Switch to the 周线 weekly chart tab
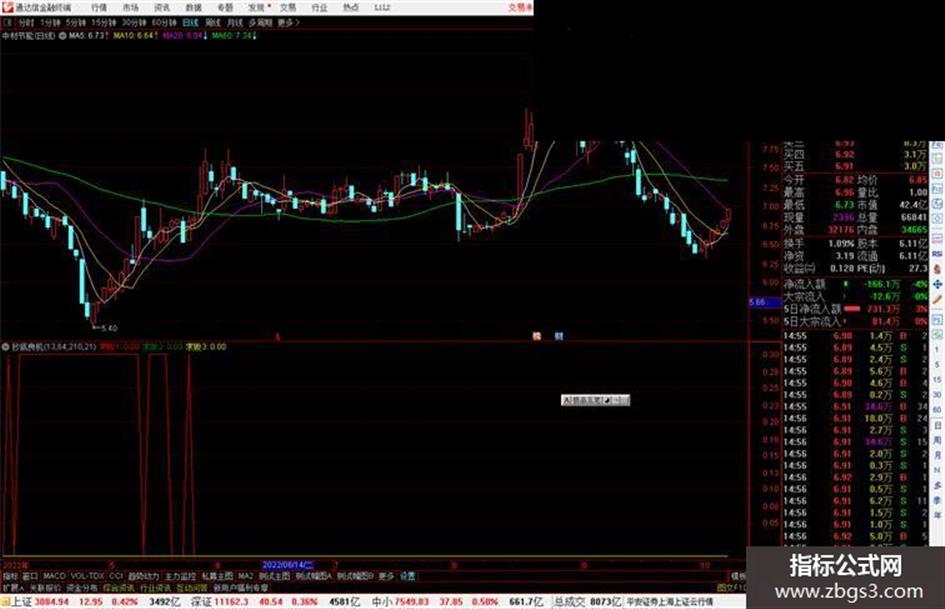The width and height of the screenshot is (945, 609). 212,23
